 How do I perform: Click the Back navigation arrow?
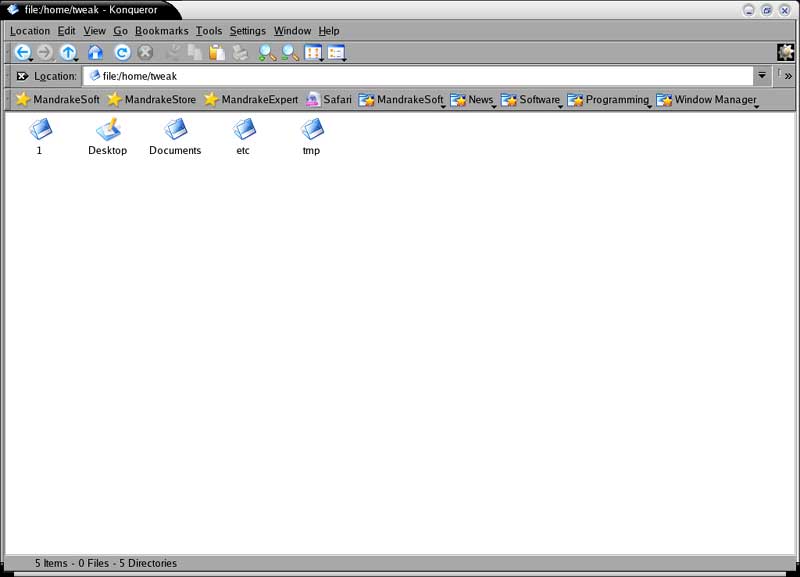click(22, 53)
